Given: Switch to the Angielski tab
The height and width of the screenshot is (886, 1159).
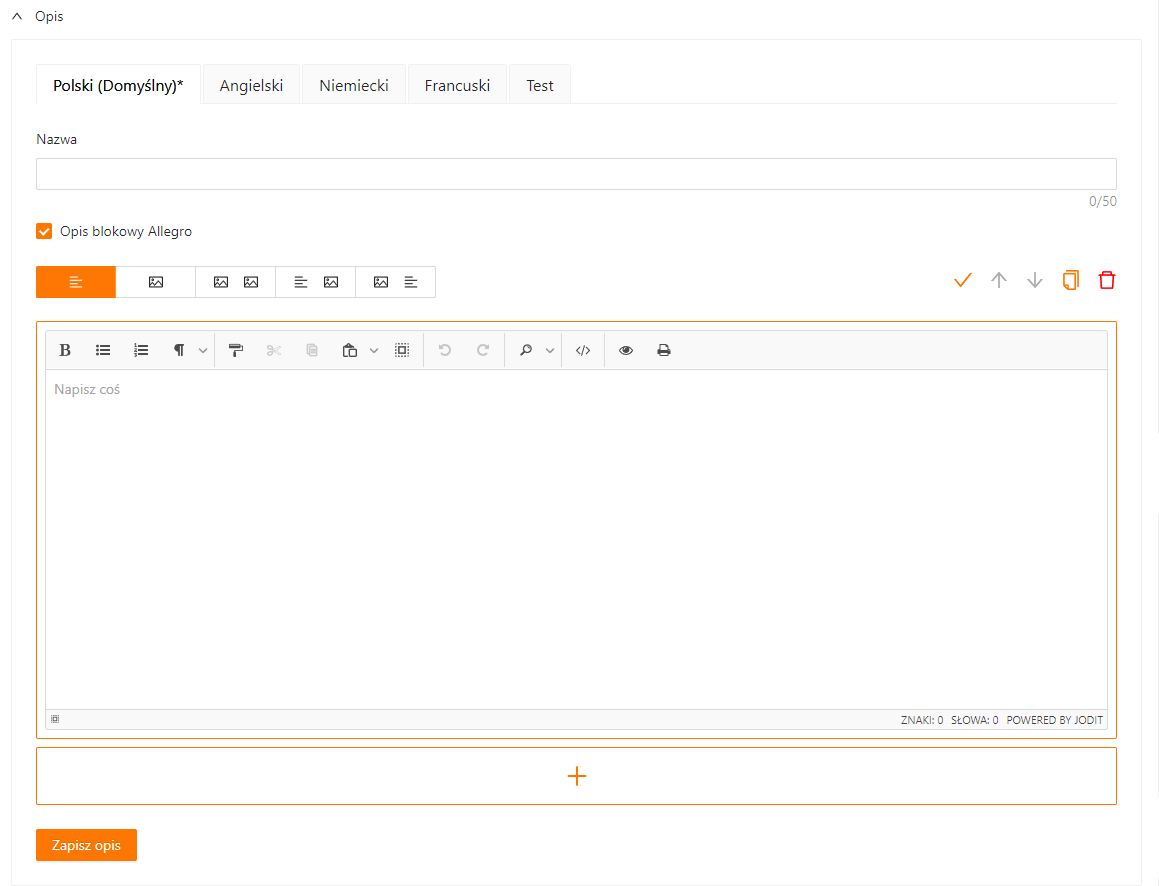Looking at the screenshot, I should (x=251, y=85).
